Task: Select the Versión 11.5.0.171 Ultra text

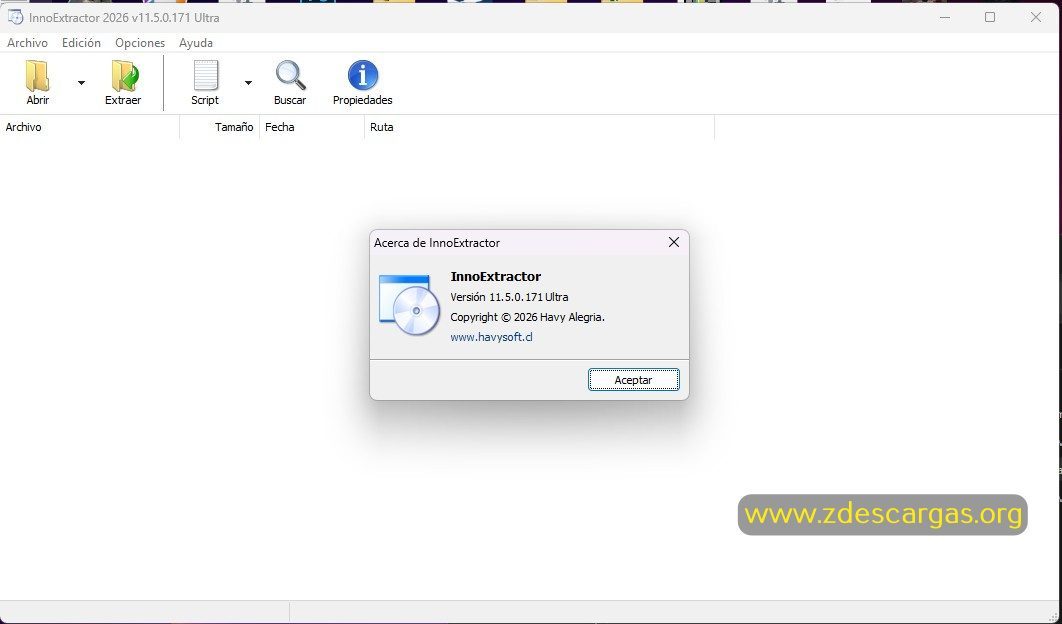Action: pos(509,297)
